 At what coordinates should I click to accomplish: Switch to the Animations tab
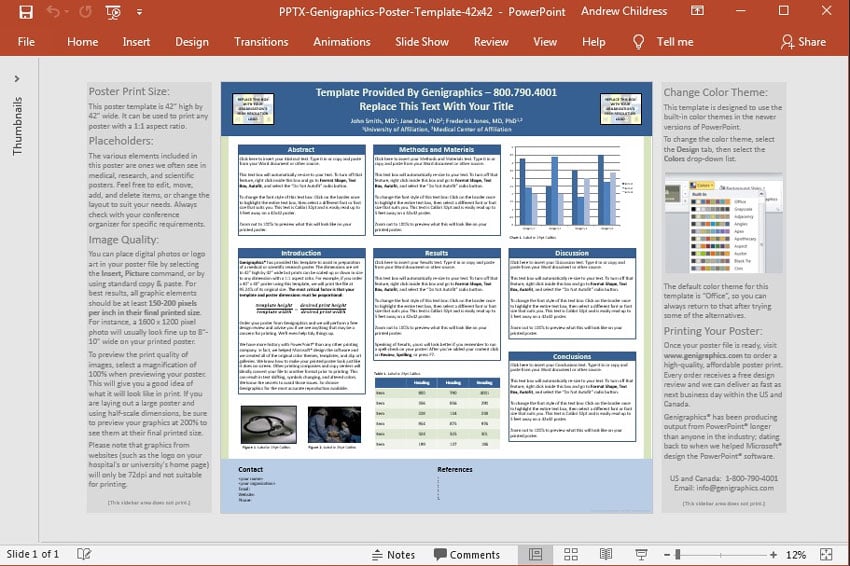[341, 42]
